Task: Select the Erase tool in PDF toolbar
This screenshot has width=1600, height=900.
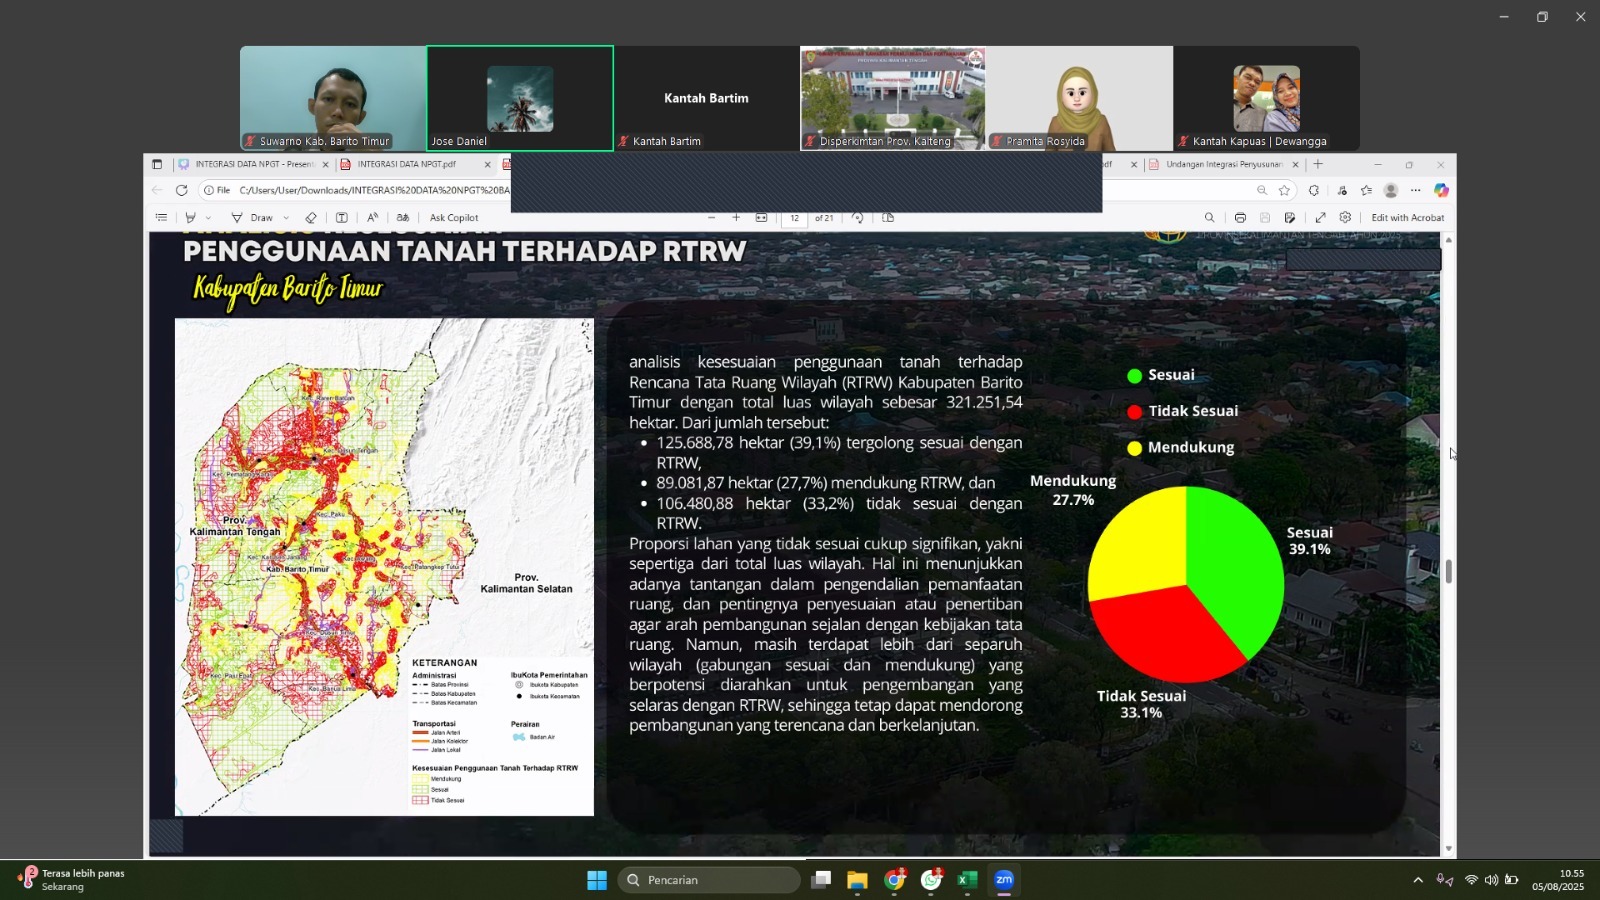Action: 311,218
